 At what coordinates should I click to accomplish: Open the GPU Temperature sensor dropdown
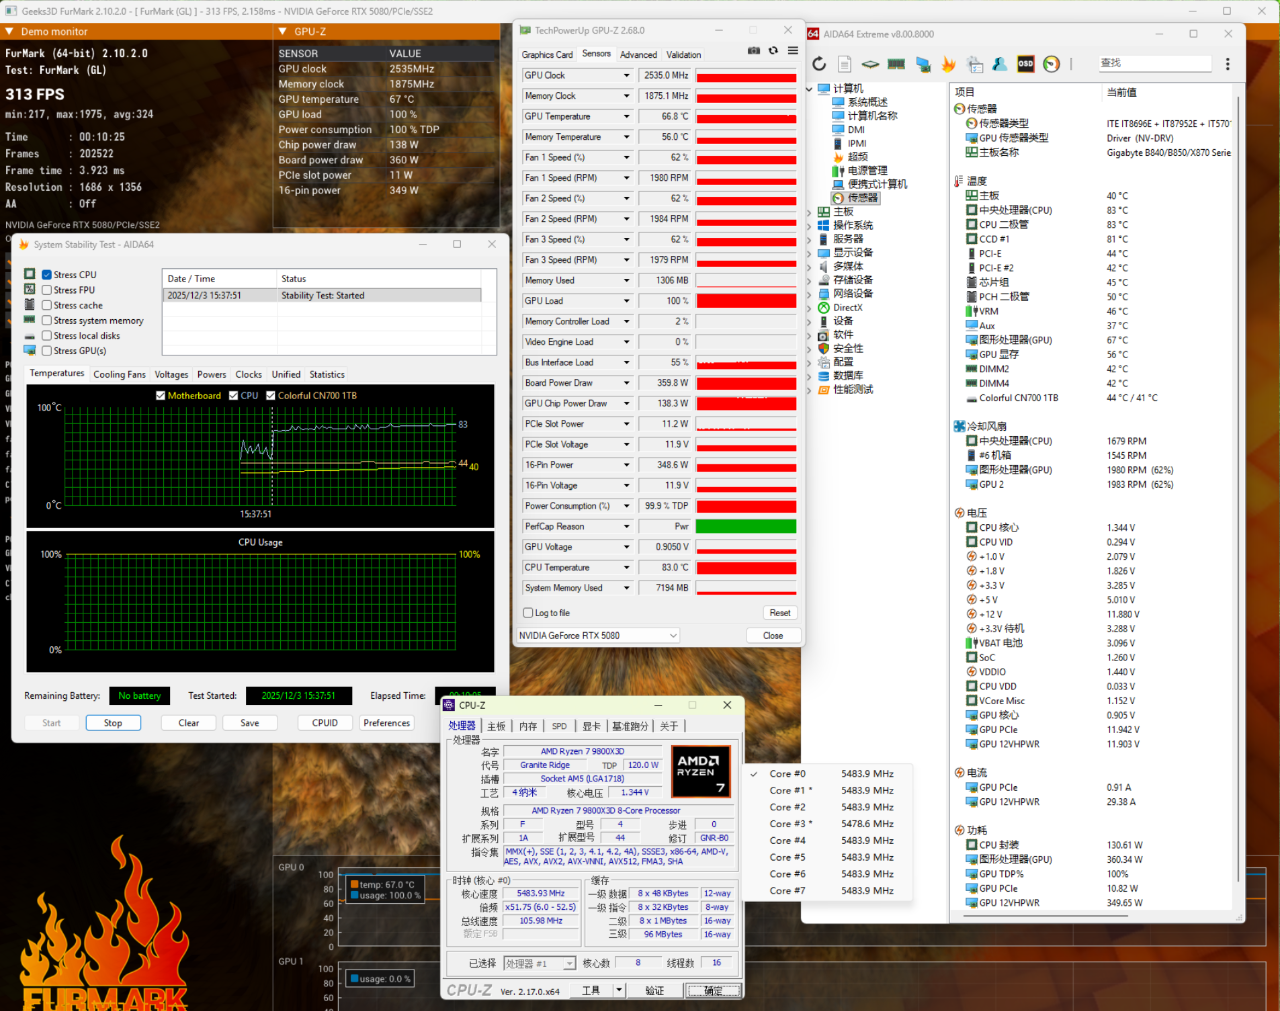[627, 117]
